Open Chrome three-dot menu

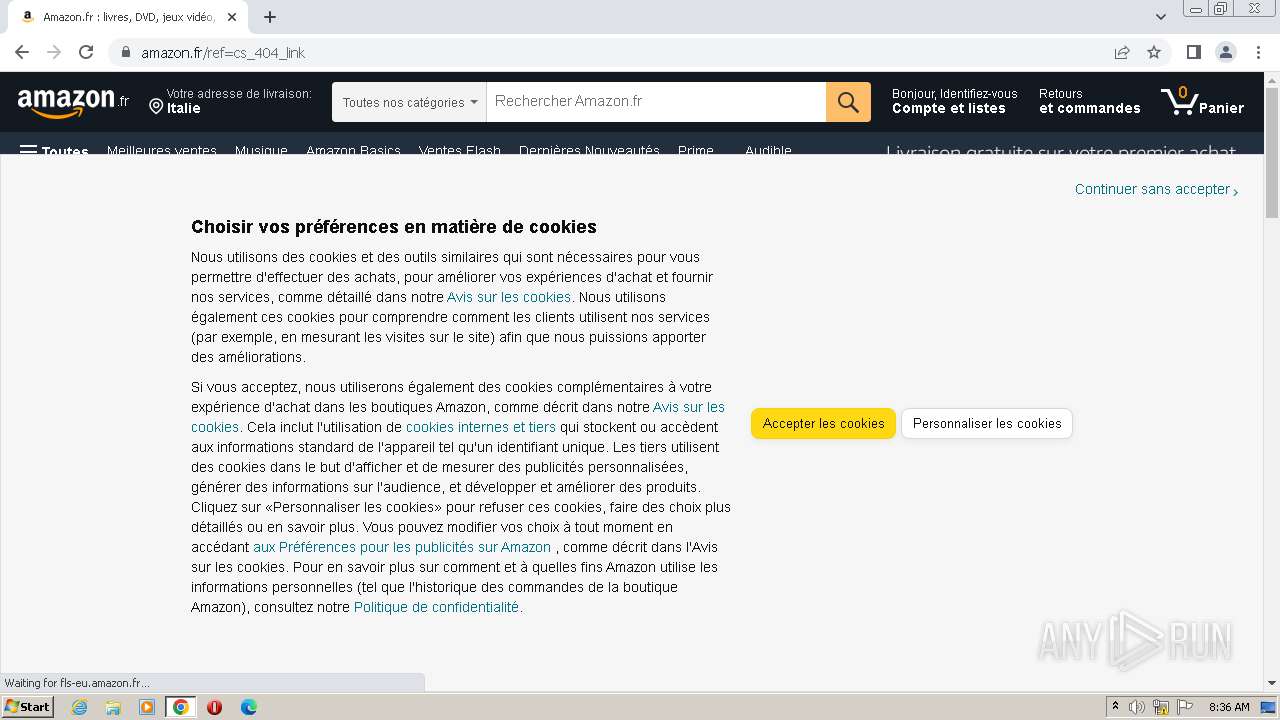tap(1259, 52)
